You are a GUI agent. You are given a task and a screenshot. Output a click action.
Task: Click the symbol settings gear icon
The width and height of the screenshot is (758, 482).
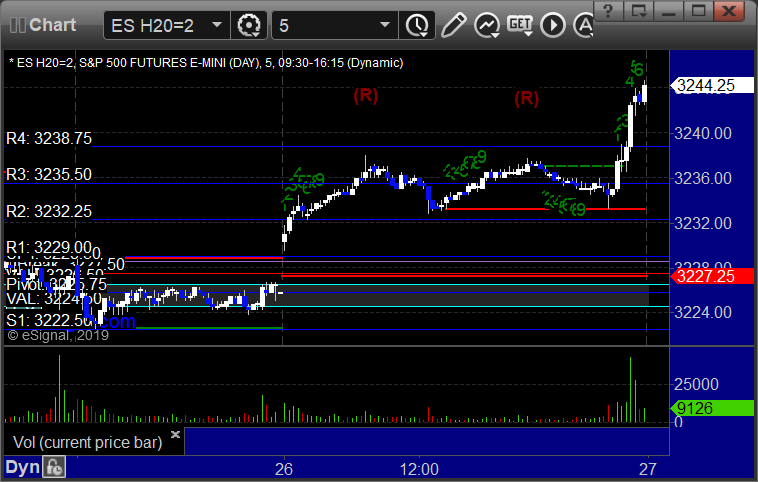click(x=249, y=25)
